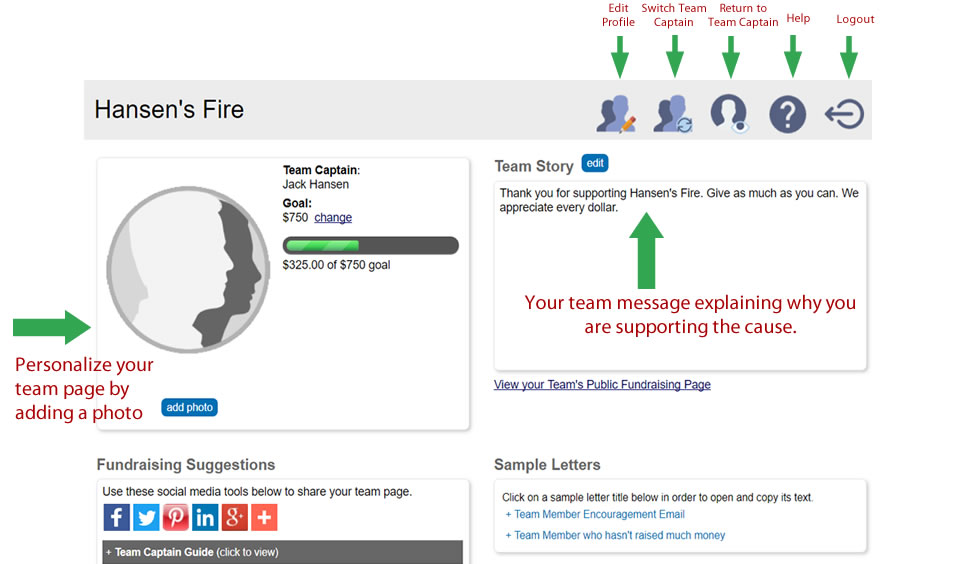Share team page on Twitter

coord(146,517)
